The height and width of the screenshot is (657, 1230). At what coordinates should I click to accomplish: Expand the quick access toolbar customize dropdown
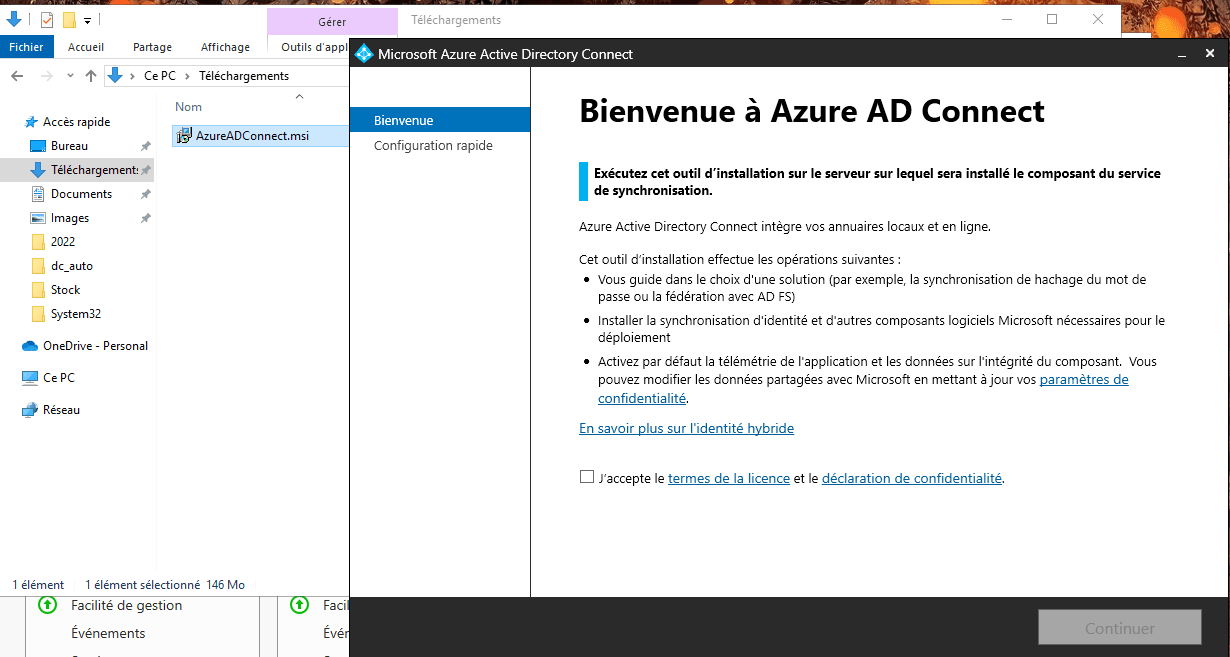[x=88, y=20]
